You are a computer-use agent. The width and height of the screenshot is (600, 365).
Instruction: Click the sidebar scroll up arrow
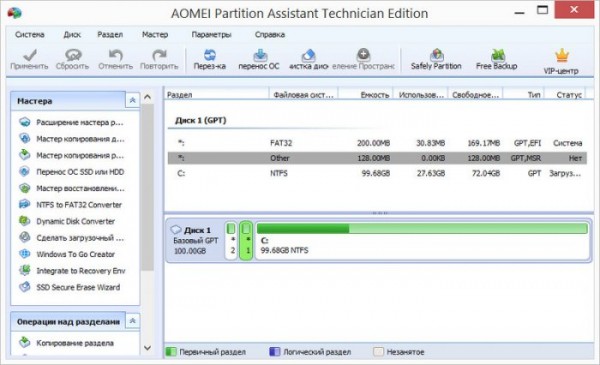pyautogui.click(x=147, y=97)
